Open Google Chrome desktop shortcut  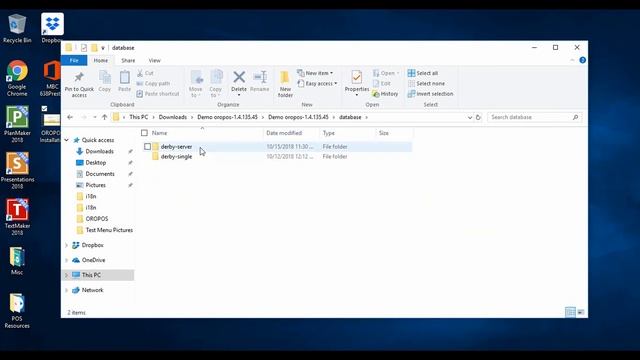(x=17, y=78)
